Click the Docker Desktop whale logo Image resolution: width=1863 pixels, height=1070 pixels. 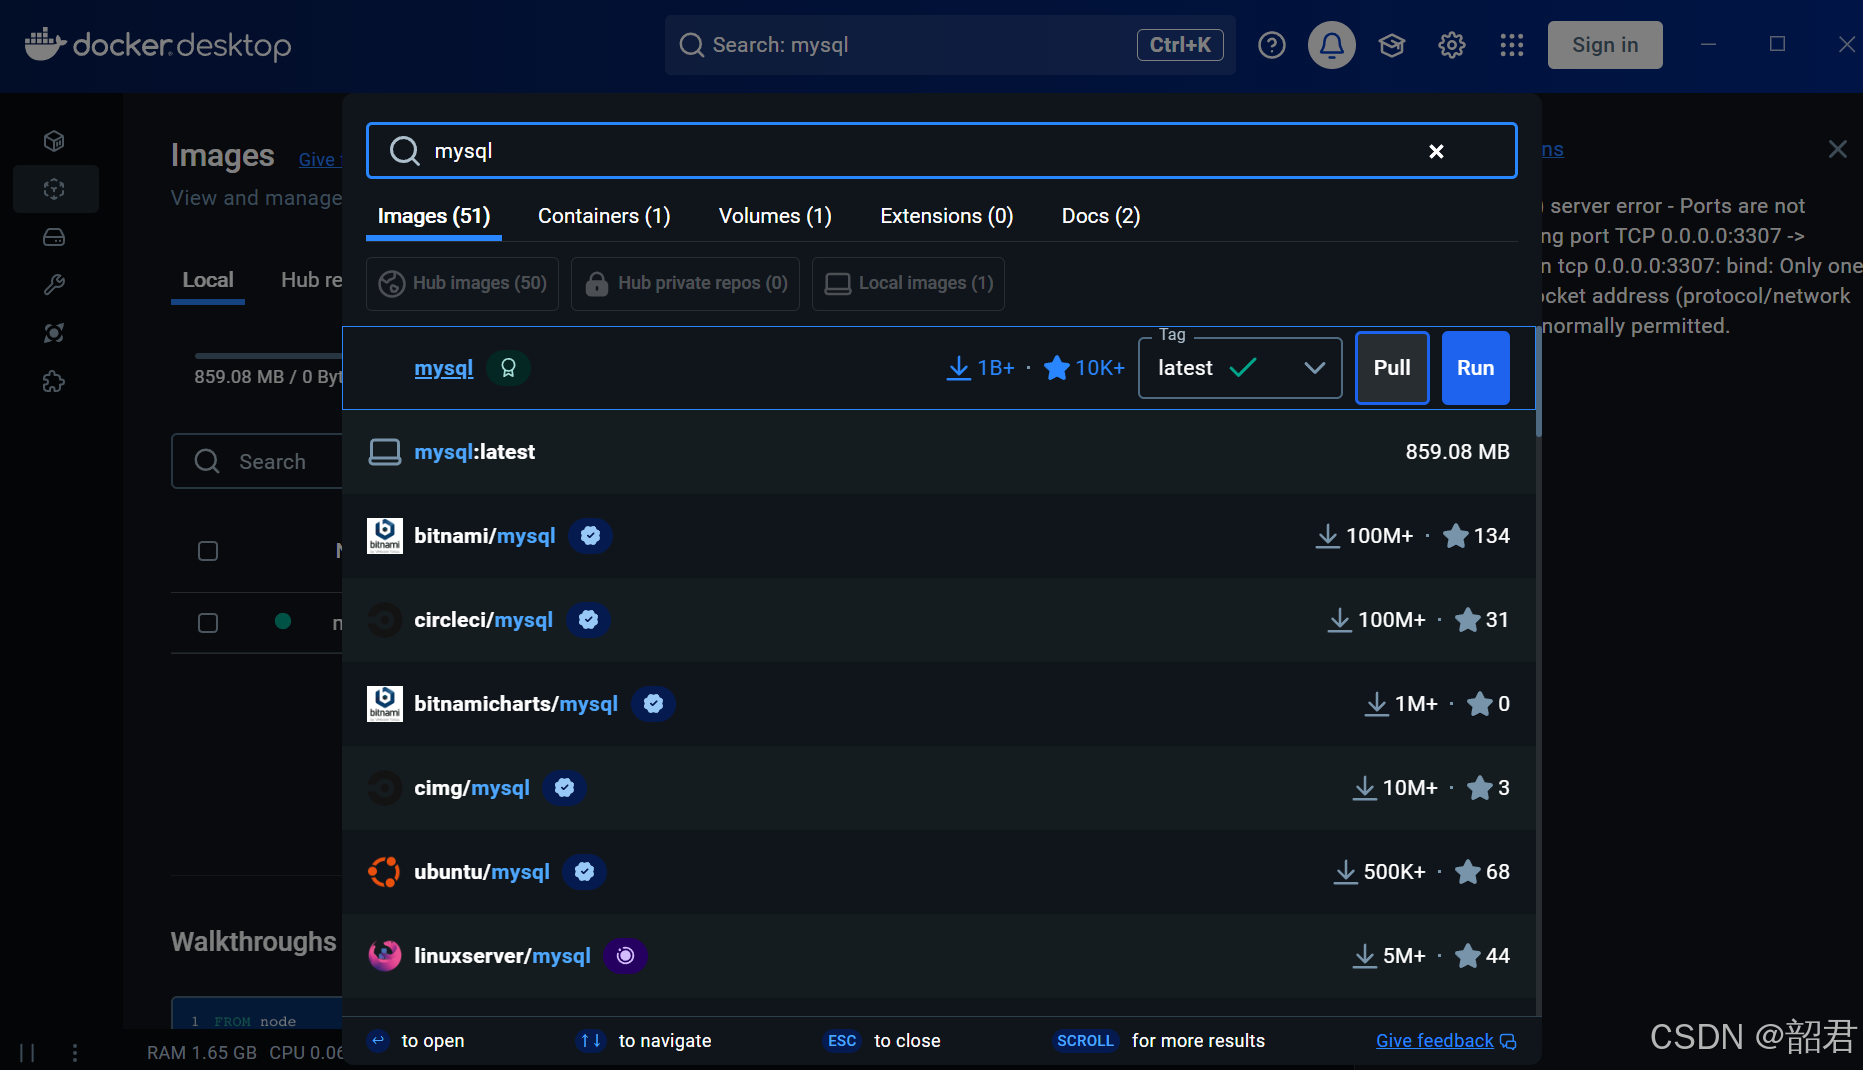tap(158, 45)
